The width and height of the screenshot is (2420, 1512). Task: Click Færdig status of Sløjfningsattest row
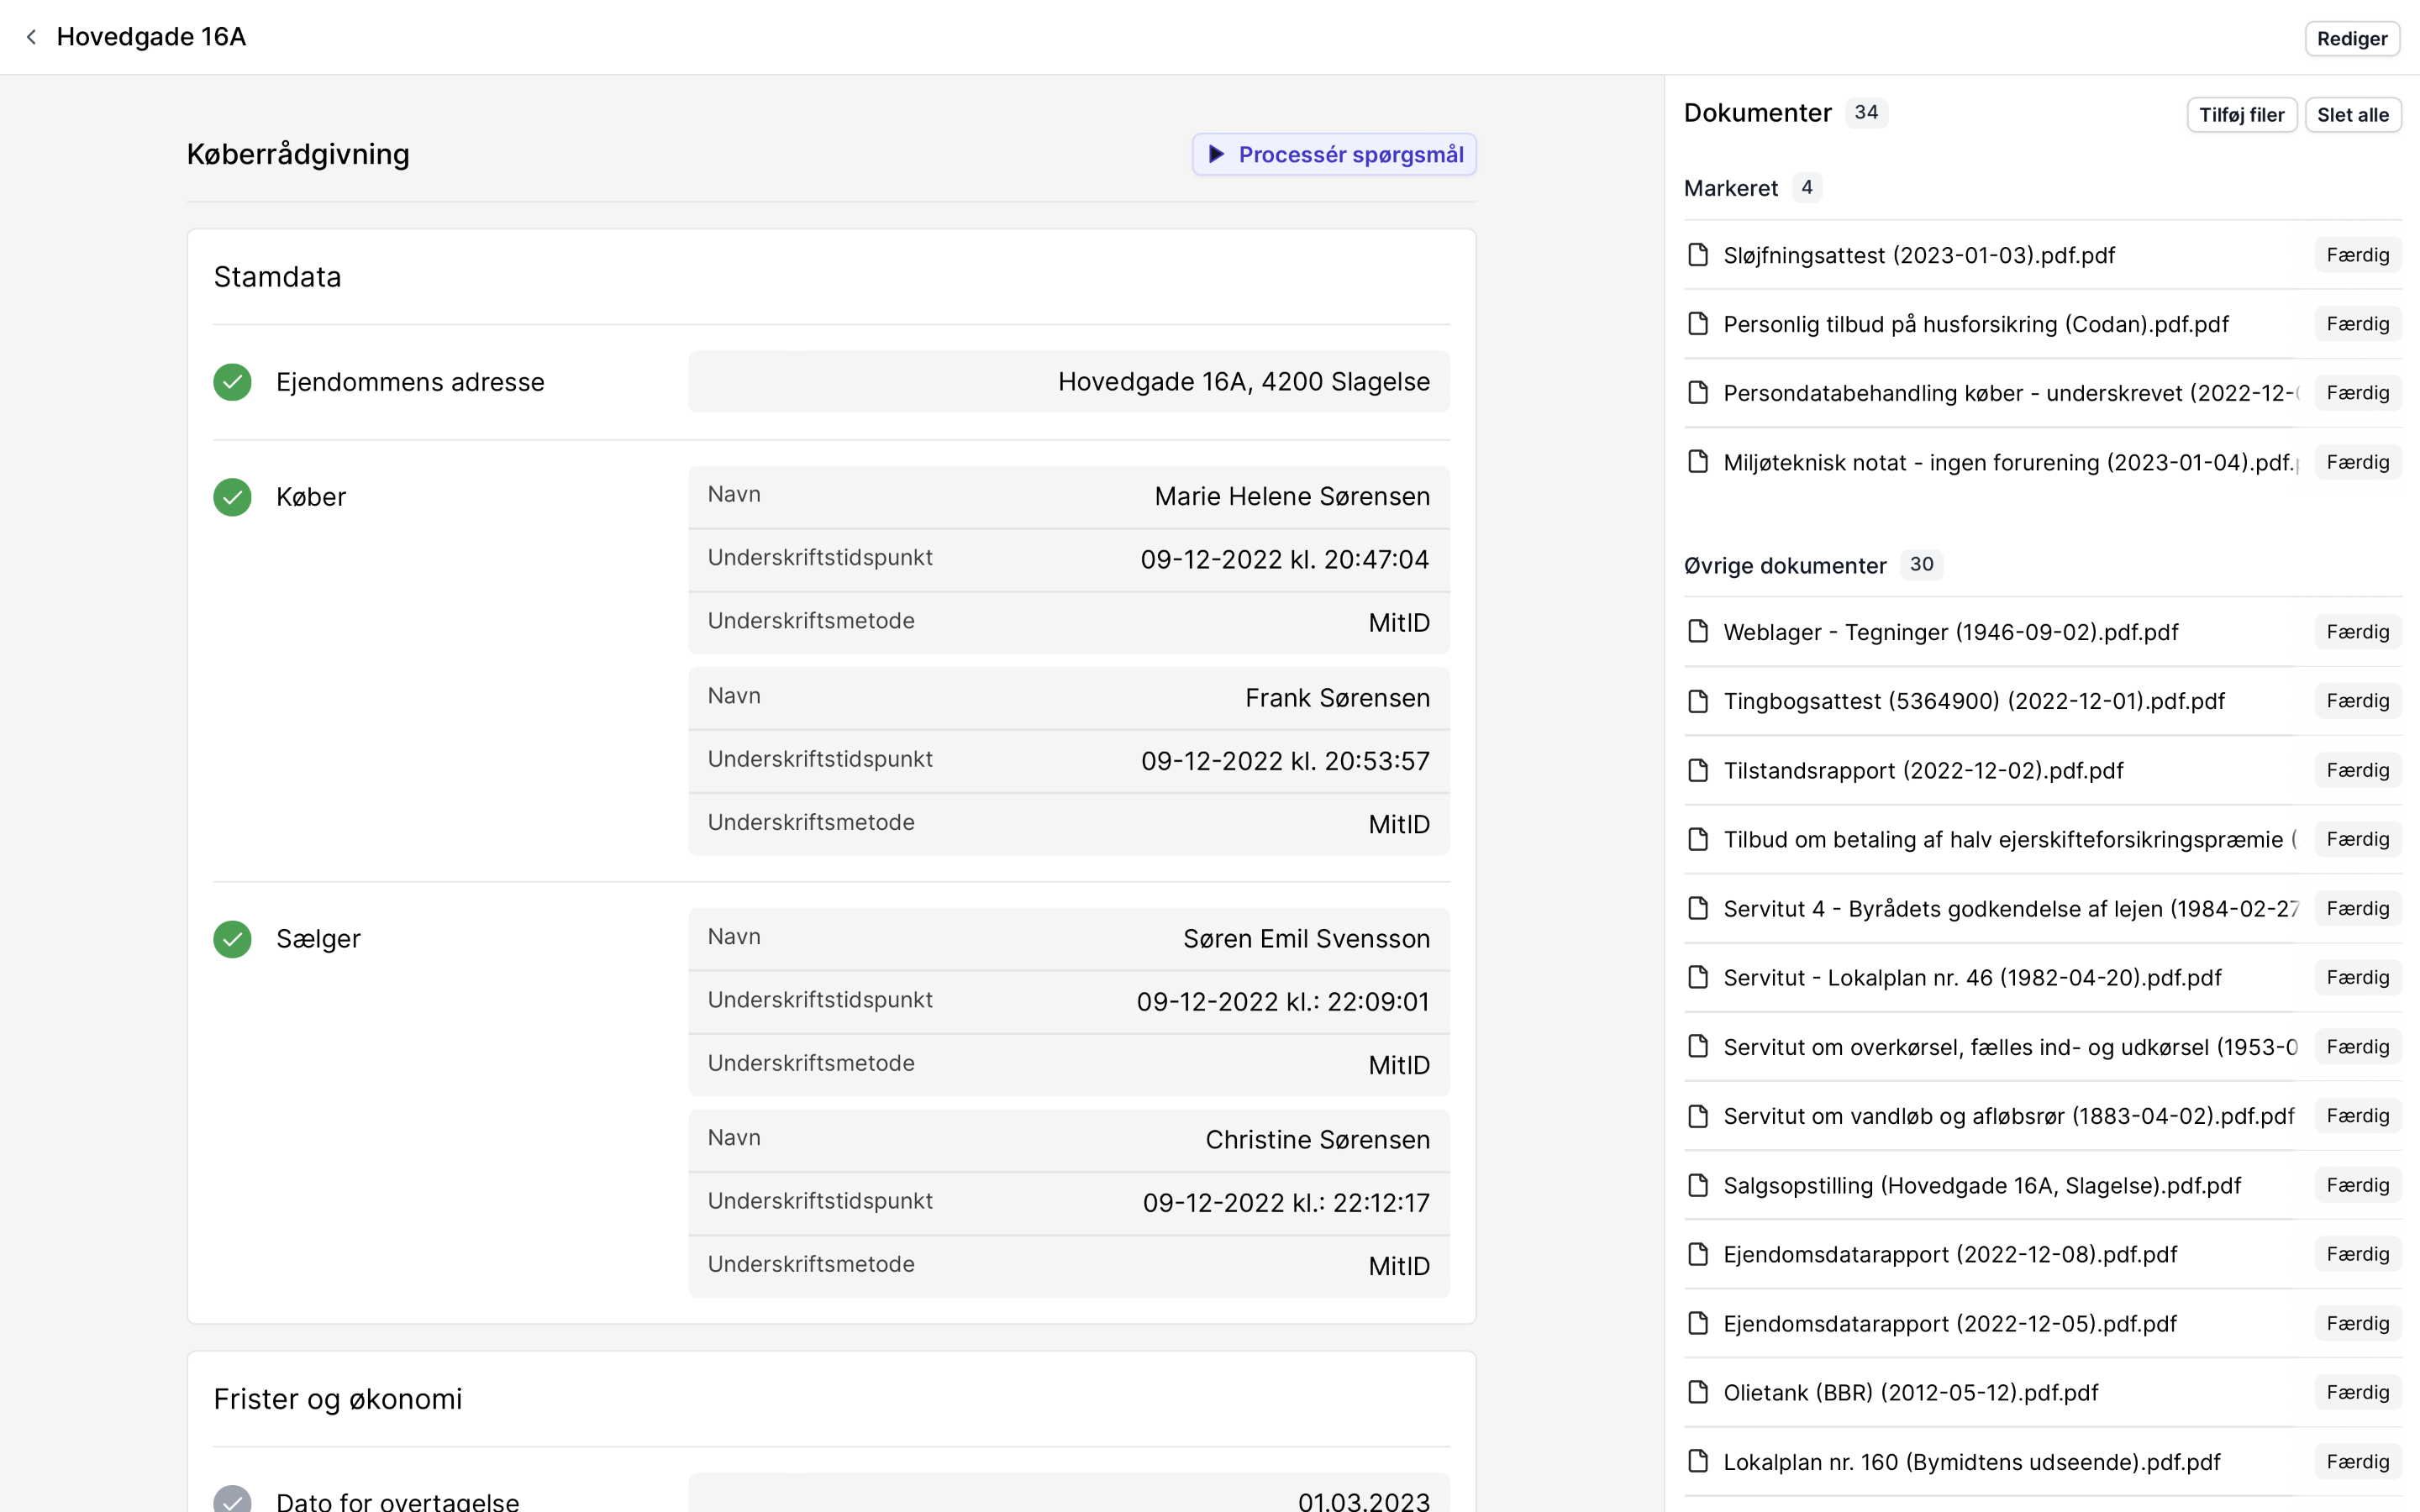pos(2357,255)
